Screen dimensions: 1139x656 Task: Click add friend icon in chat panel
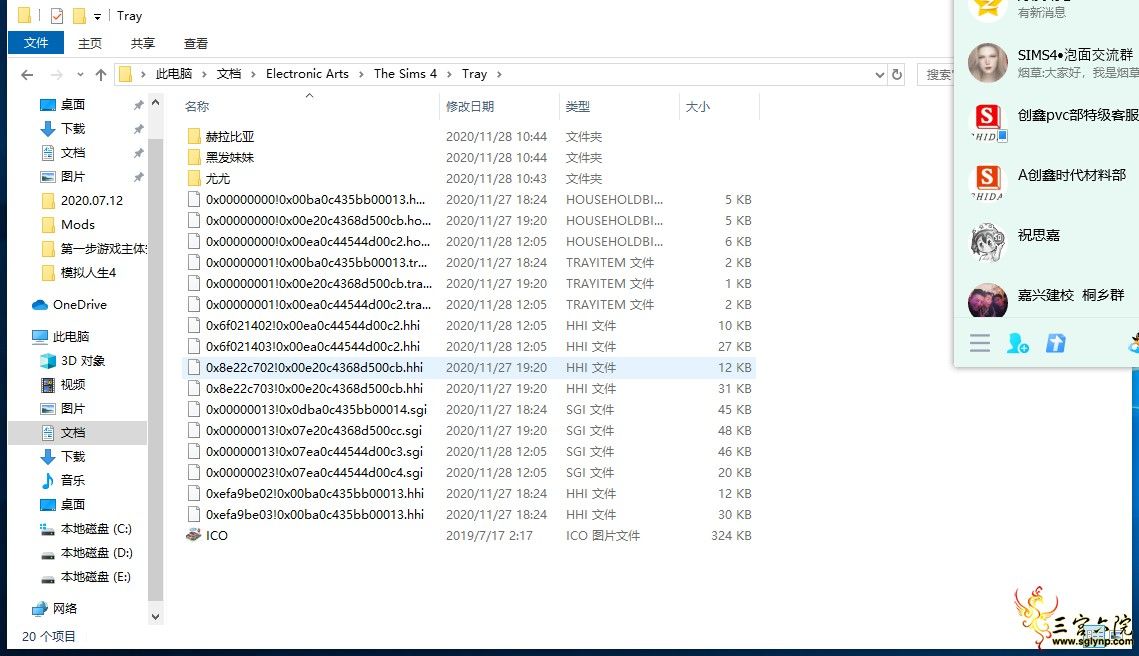pyautogui.click(x=1018, y=343)
